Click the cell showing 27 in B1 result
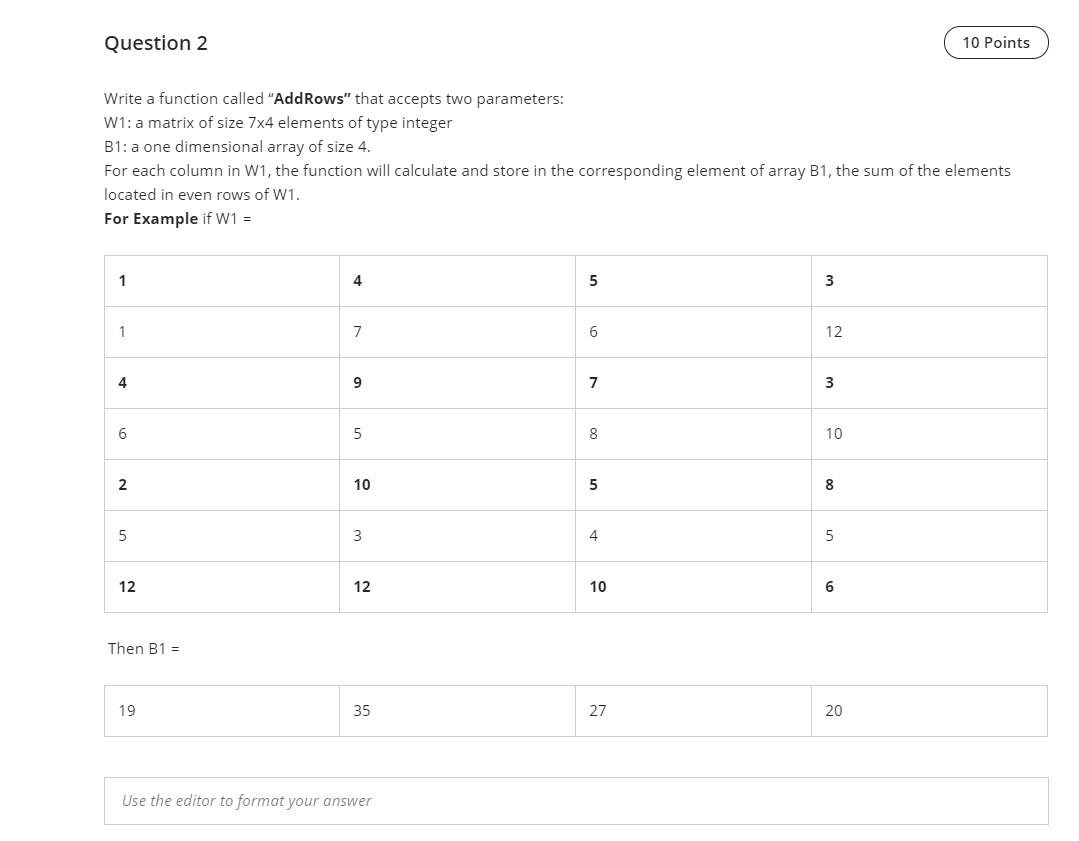 pyautogui.click(x=597, y=710)
